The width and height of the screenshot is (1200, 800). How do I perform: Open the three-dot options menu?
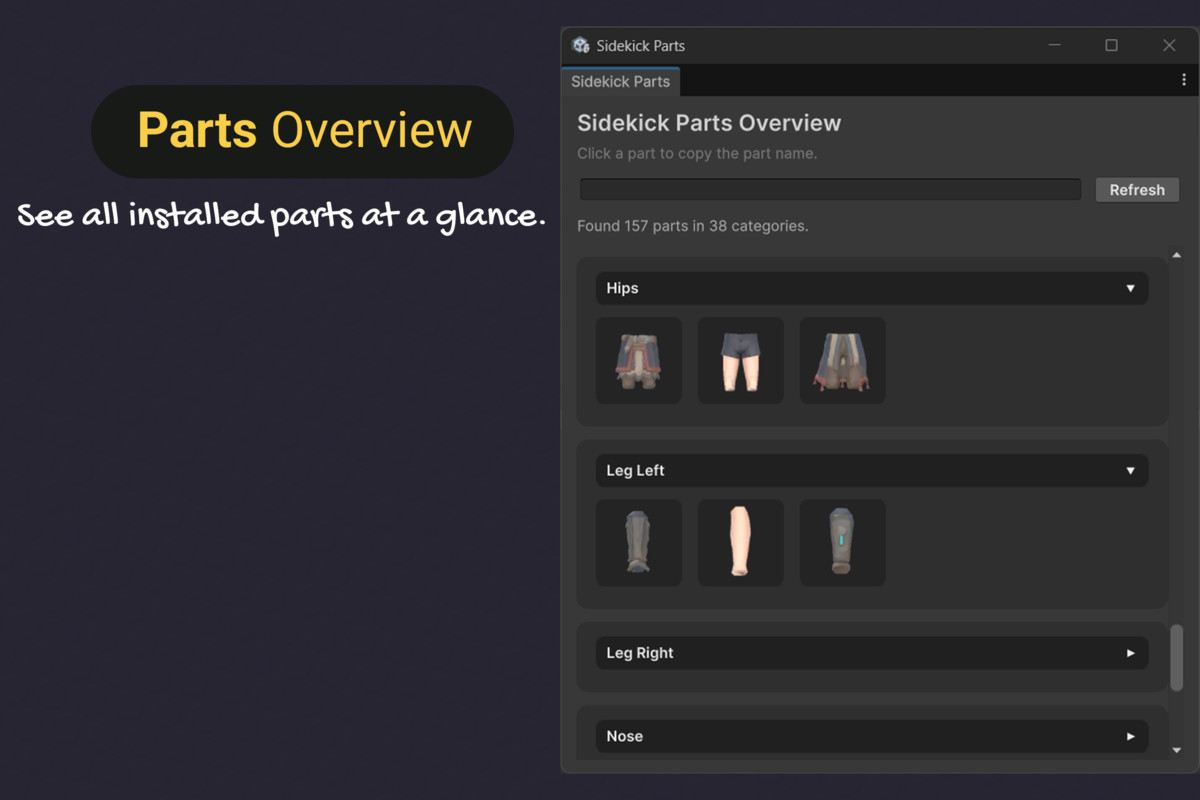1183,81
